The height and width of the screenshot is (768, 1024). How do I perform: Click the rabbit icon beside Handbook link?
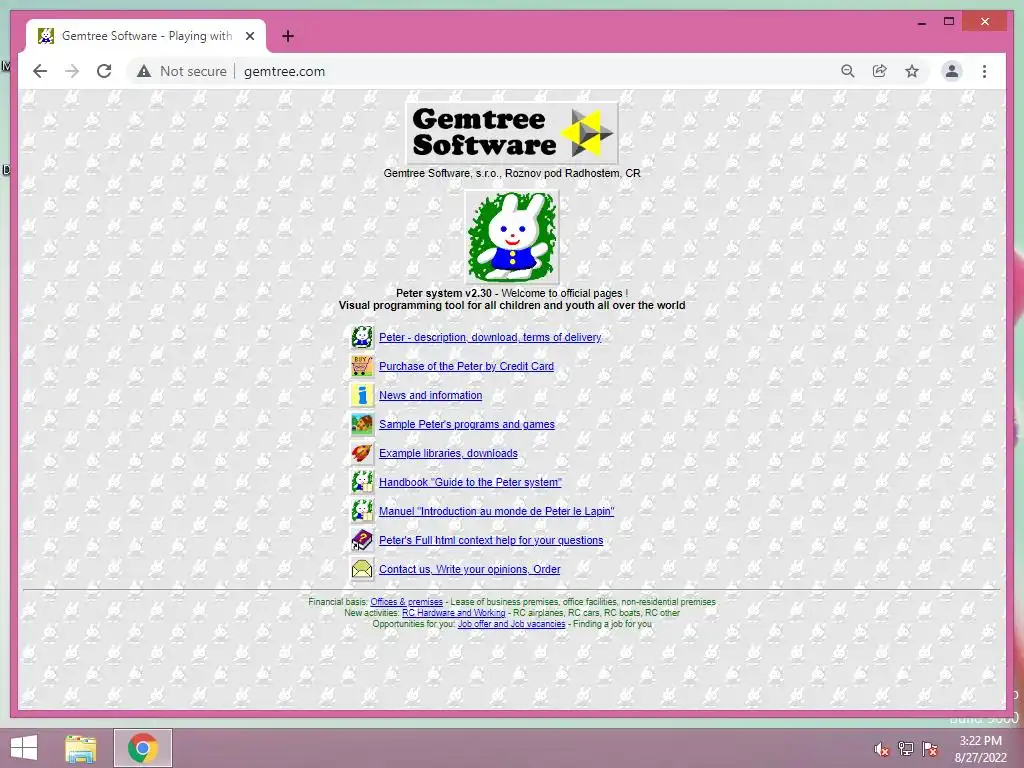pyautogui.click(x=362, y=482)
